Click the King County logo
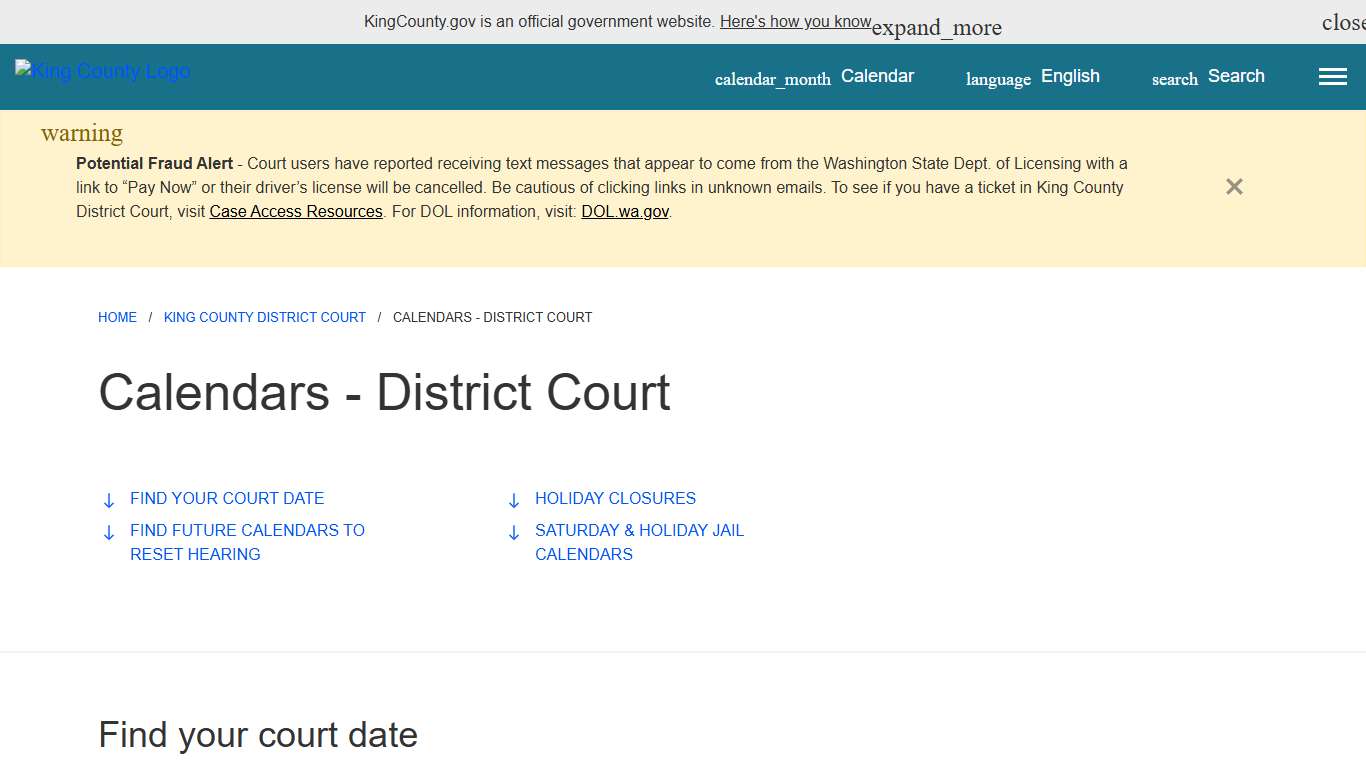 [x=101, y=70]
